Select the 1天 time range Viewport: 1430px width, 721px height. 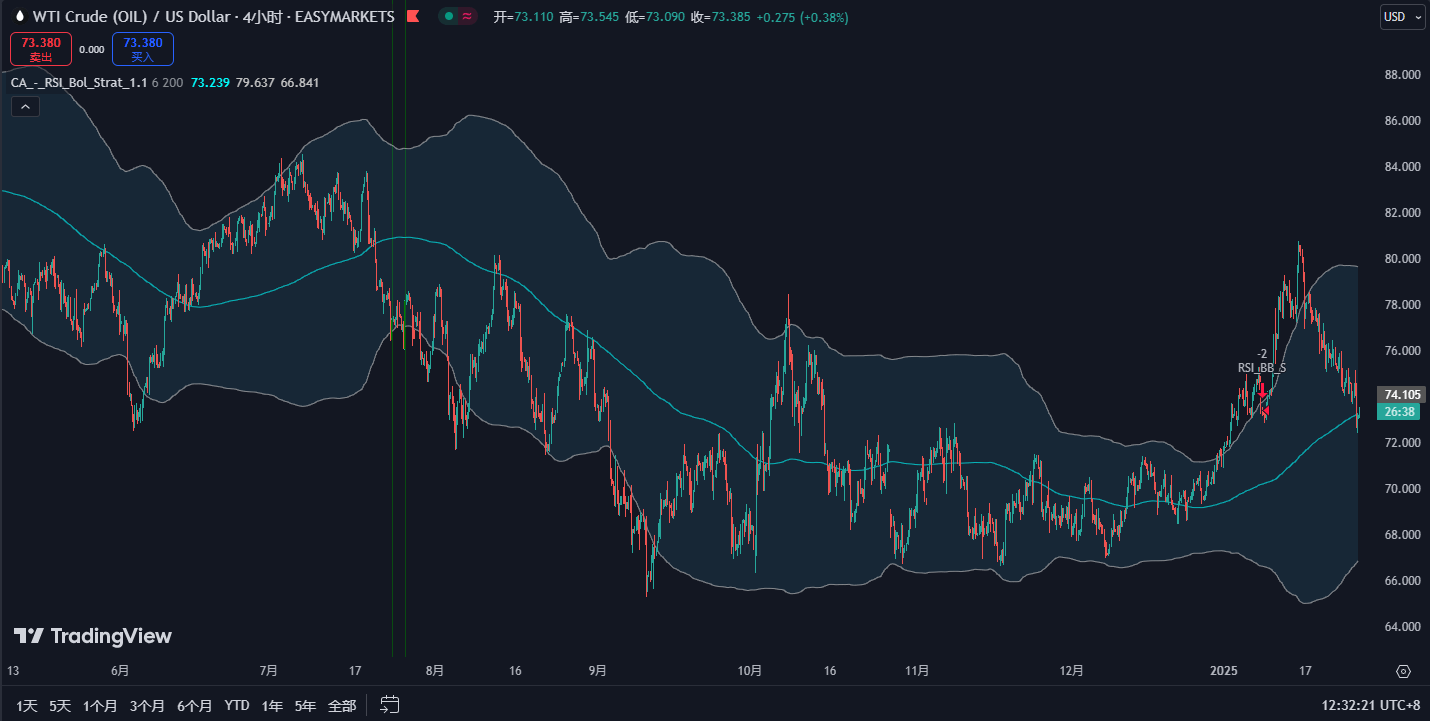pyautogui.click(x=27, y=706)
